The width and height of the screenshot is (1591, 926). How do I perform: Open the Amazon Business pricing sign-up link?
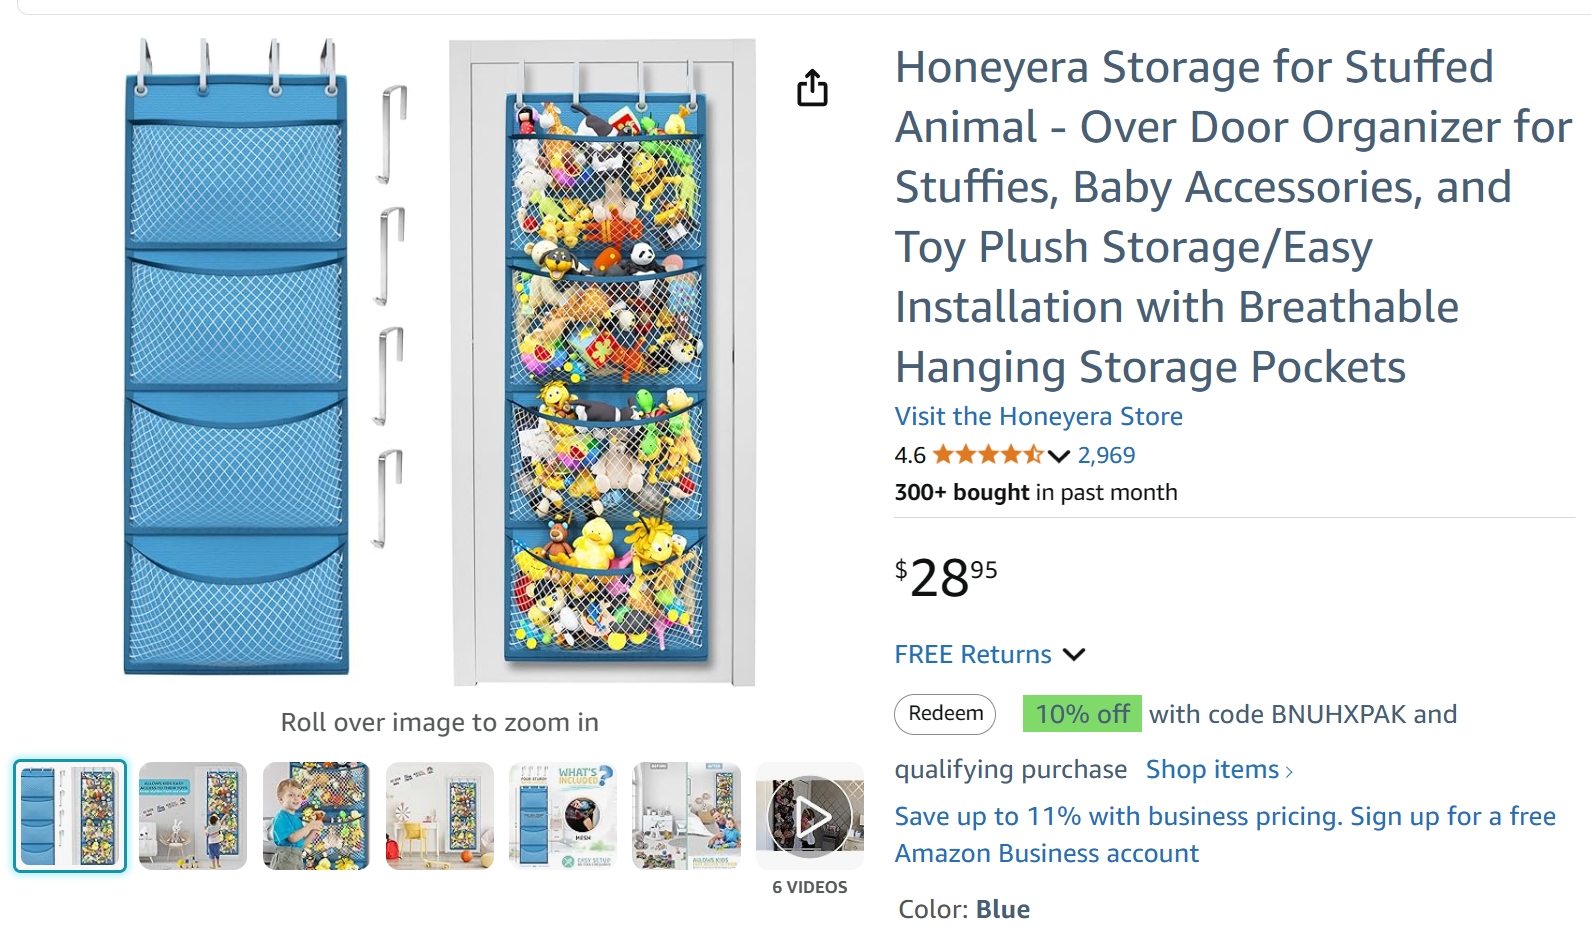pos(1224,835)
